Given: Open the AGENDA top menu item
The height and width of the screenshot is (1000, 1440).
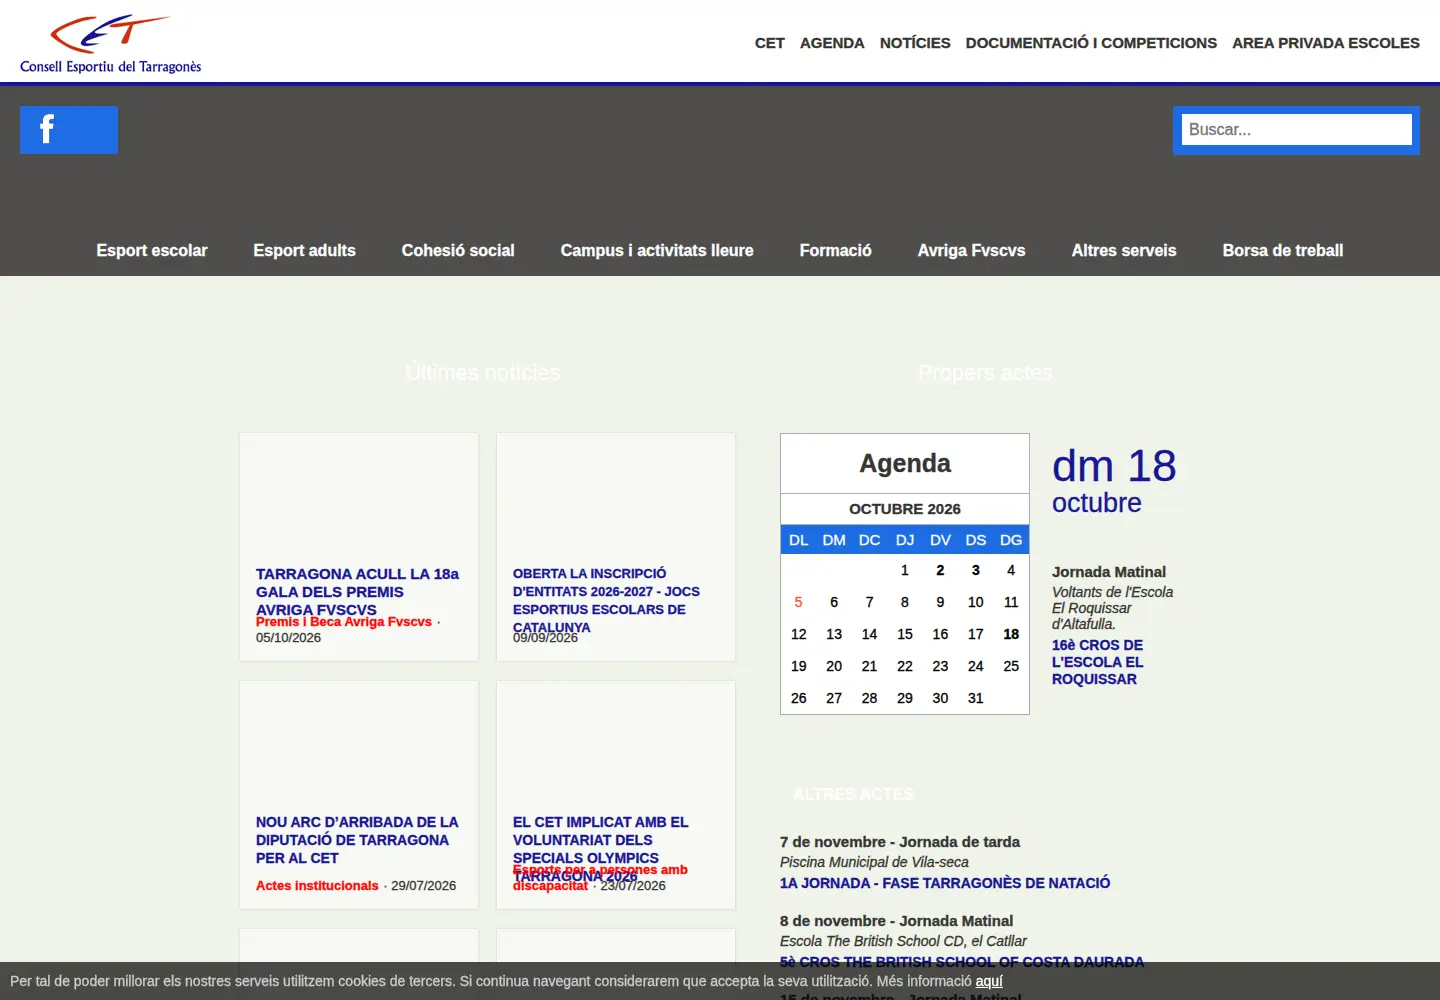Looking at the screenshot, I should click(832, 43).
